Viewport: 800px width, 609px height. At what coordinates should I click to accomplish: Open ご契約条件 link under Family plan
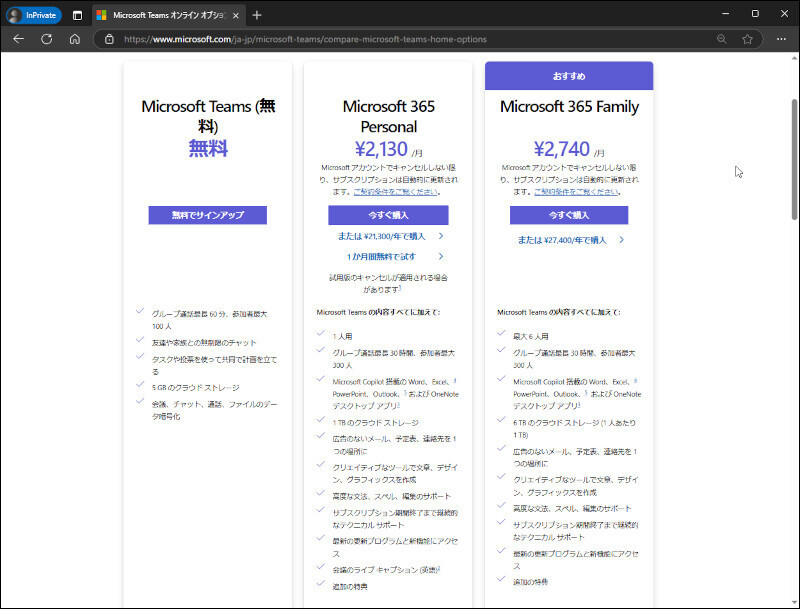(x=576, y=192)
